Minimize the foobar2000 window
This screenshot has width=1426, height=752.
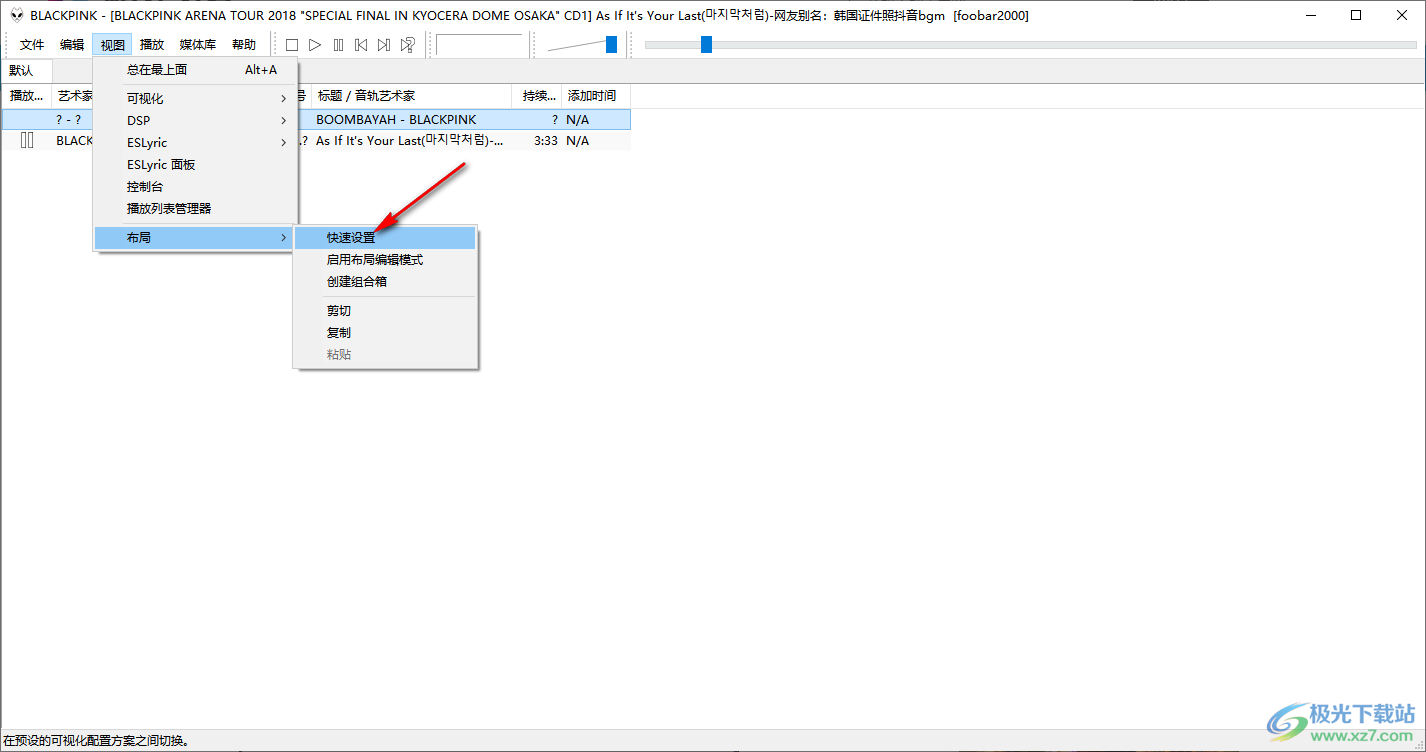click(x=1309, y=15)
